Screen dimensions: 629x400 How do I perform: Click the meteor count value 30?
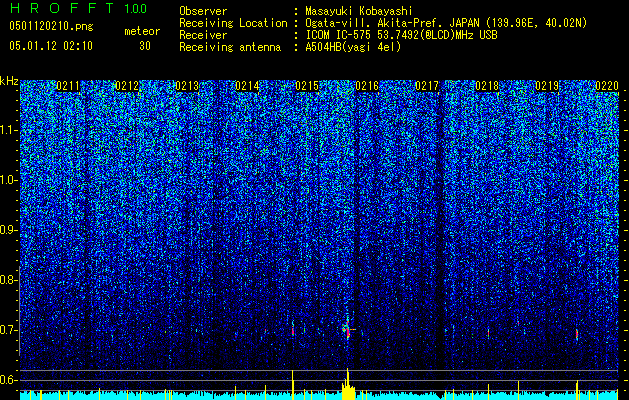(x=145, y=46)
